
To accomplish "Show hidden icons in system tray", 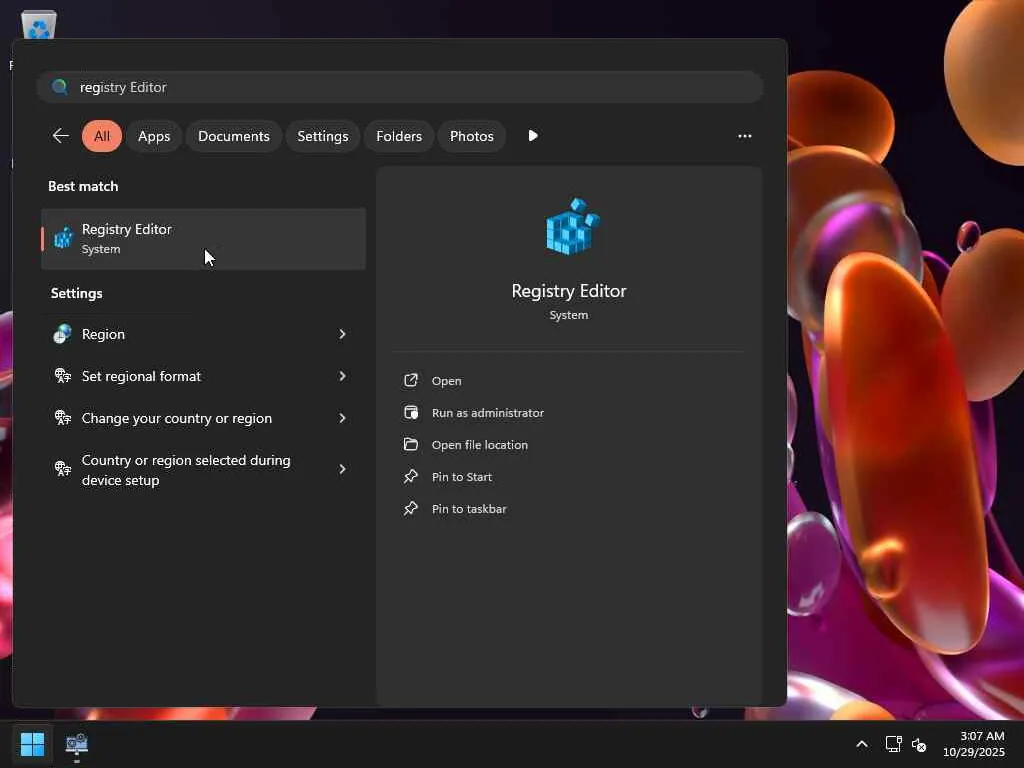I will pos(862,744).
